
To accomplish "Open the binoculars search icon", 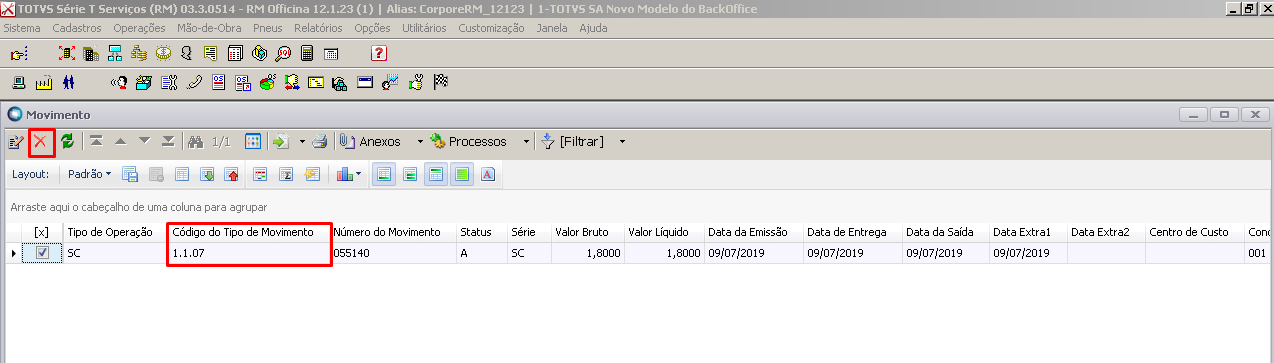I will click(x=195, y=141).
